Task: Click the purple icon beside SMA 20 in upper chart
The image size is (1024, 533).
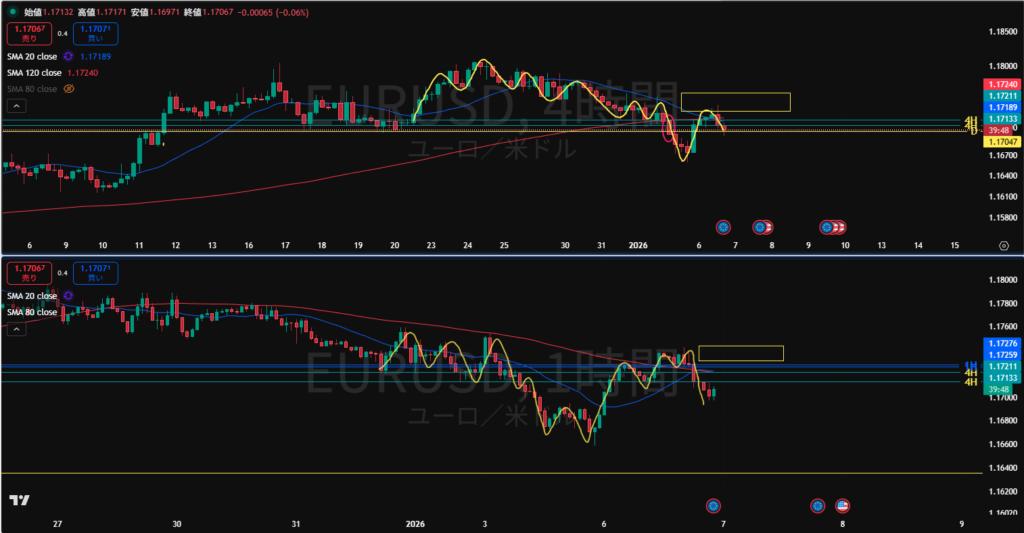Action: click(68, 57)
